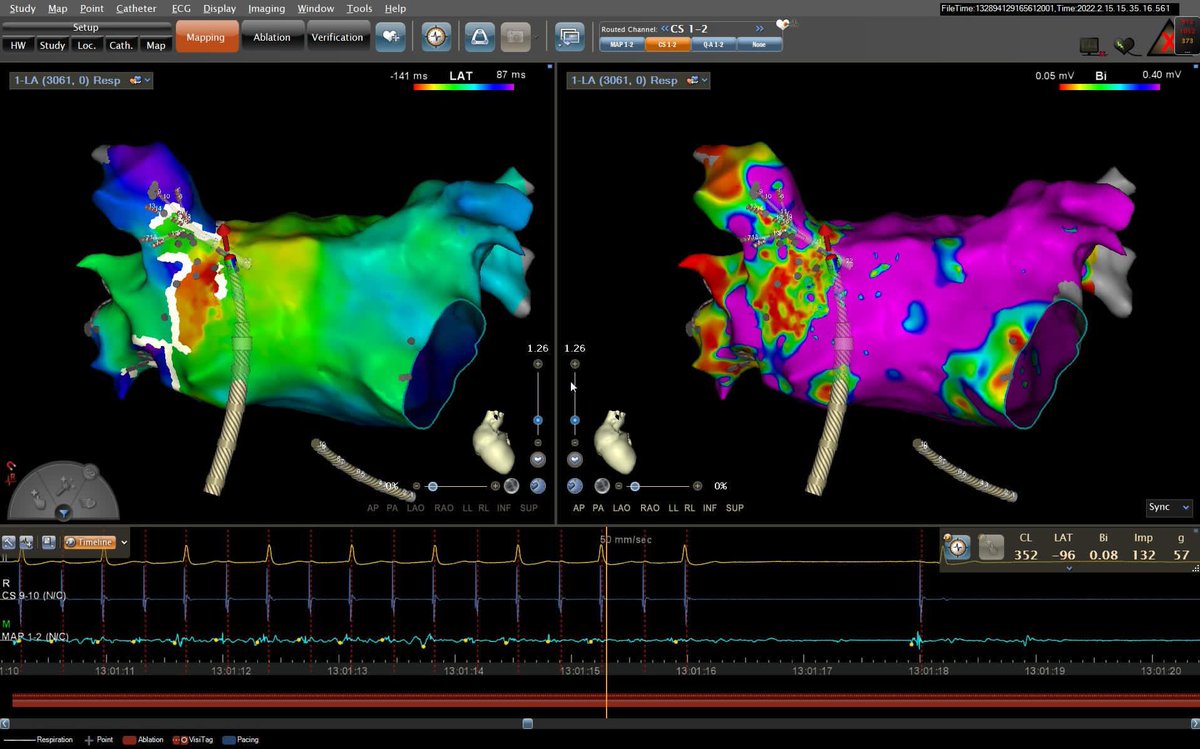Click the catheter selector dial bottom-left
This screenshot has height=749, width=1200.
tap(63, 490)
